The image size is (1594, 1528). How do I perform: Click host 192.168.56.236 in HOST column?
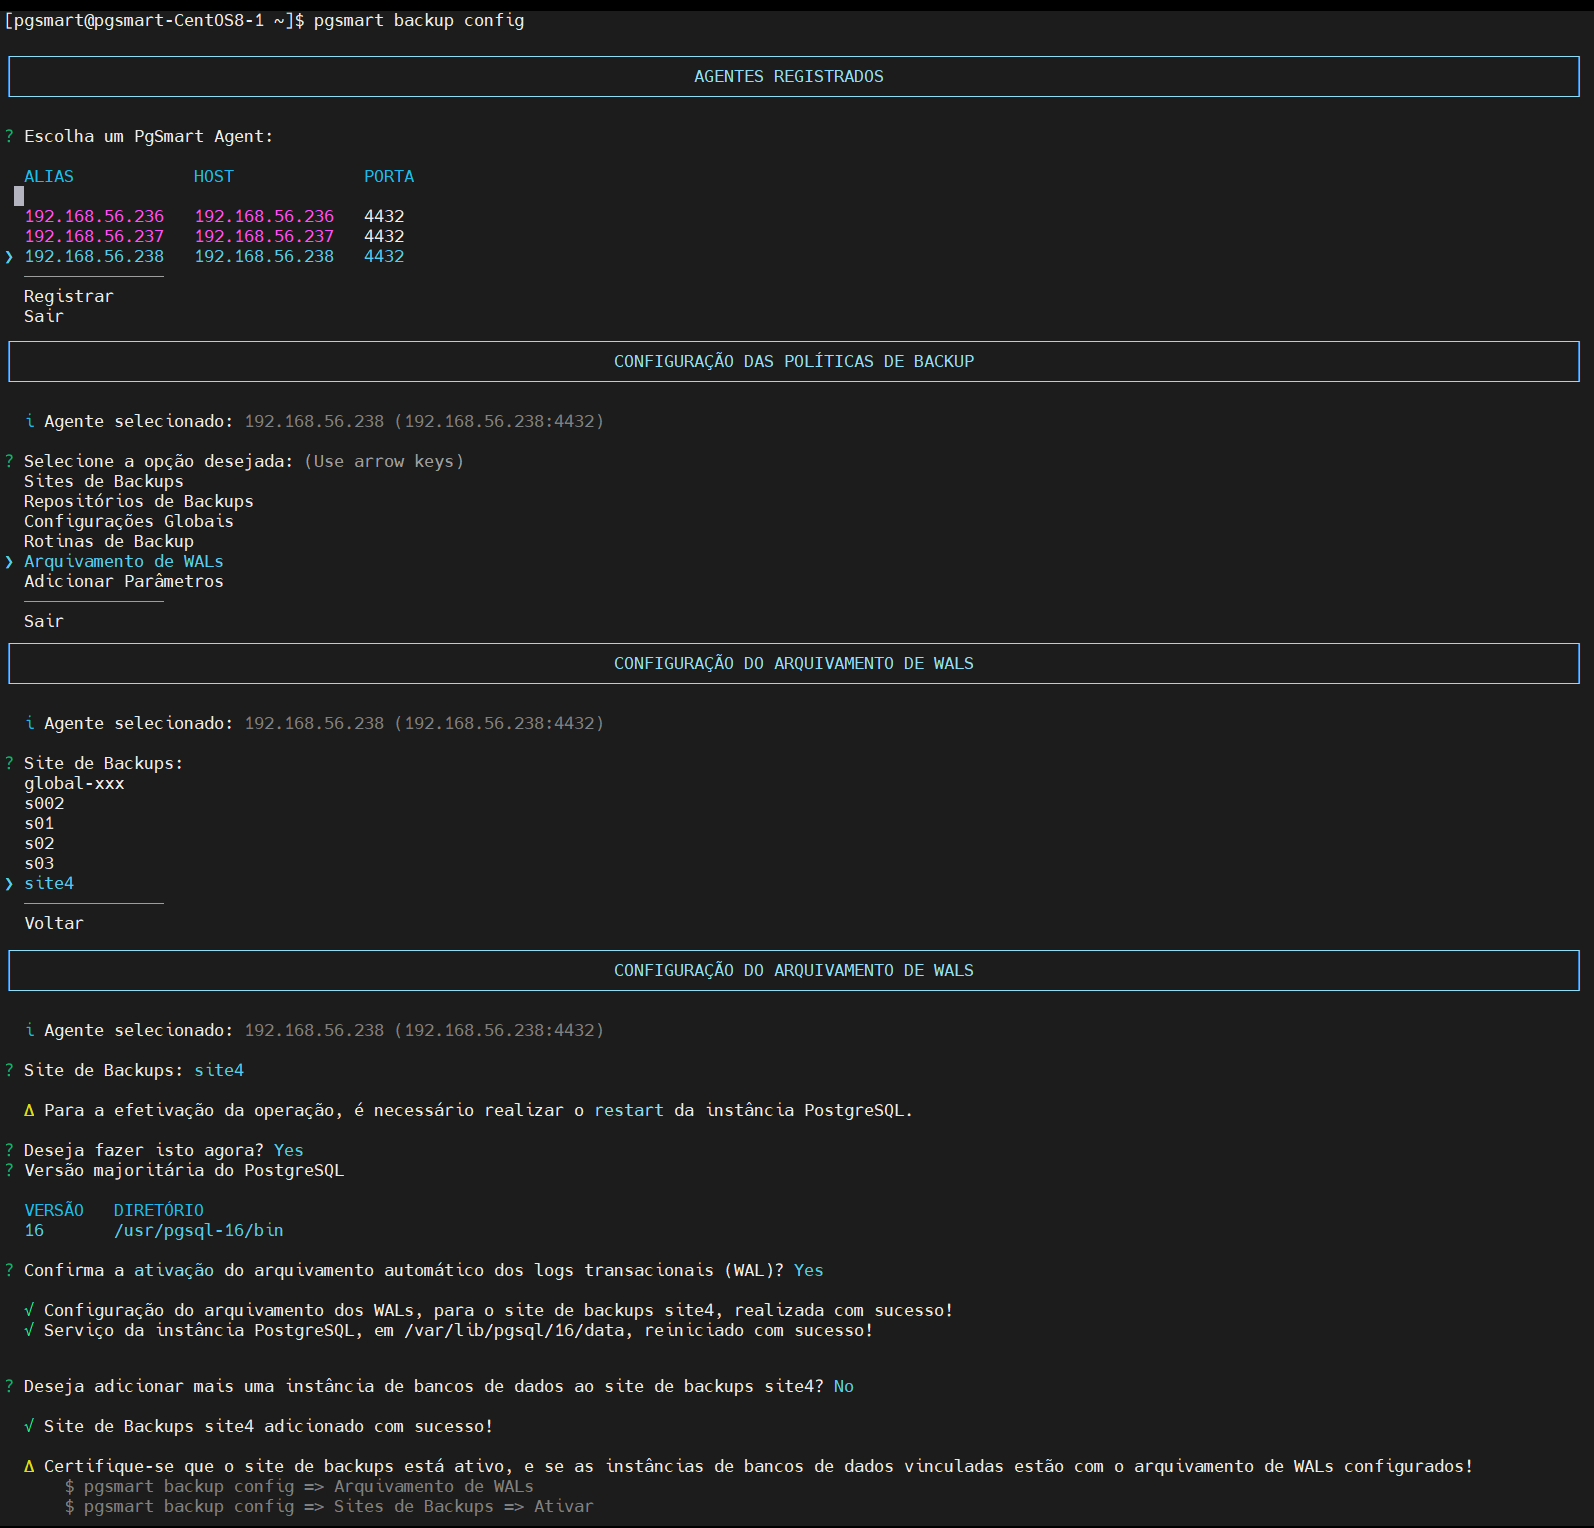tap(264, 216)
